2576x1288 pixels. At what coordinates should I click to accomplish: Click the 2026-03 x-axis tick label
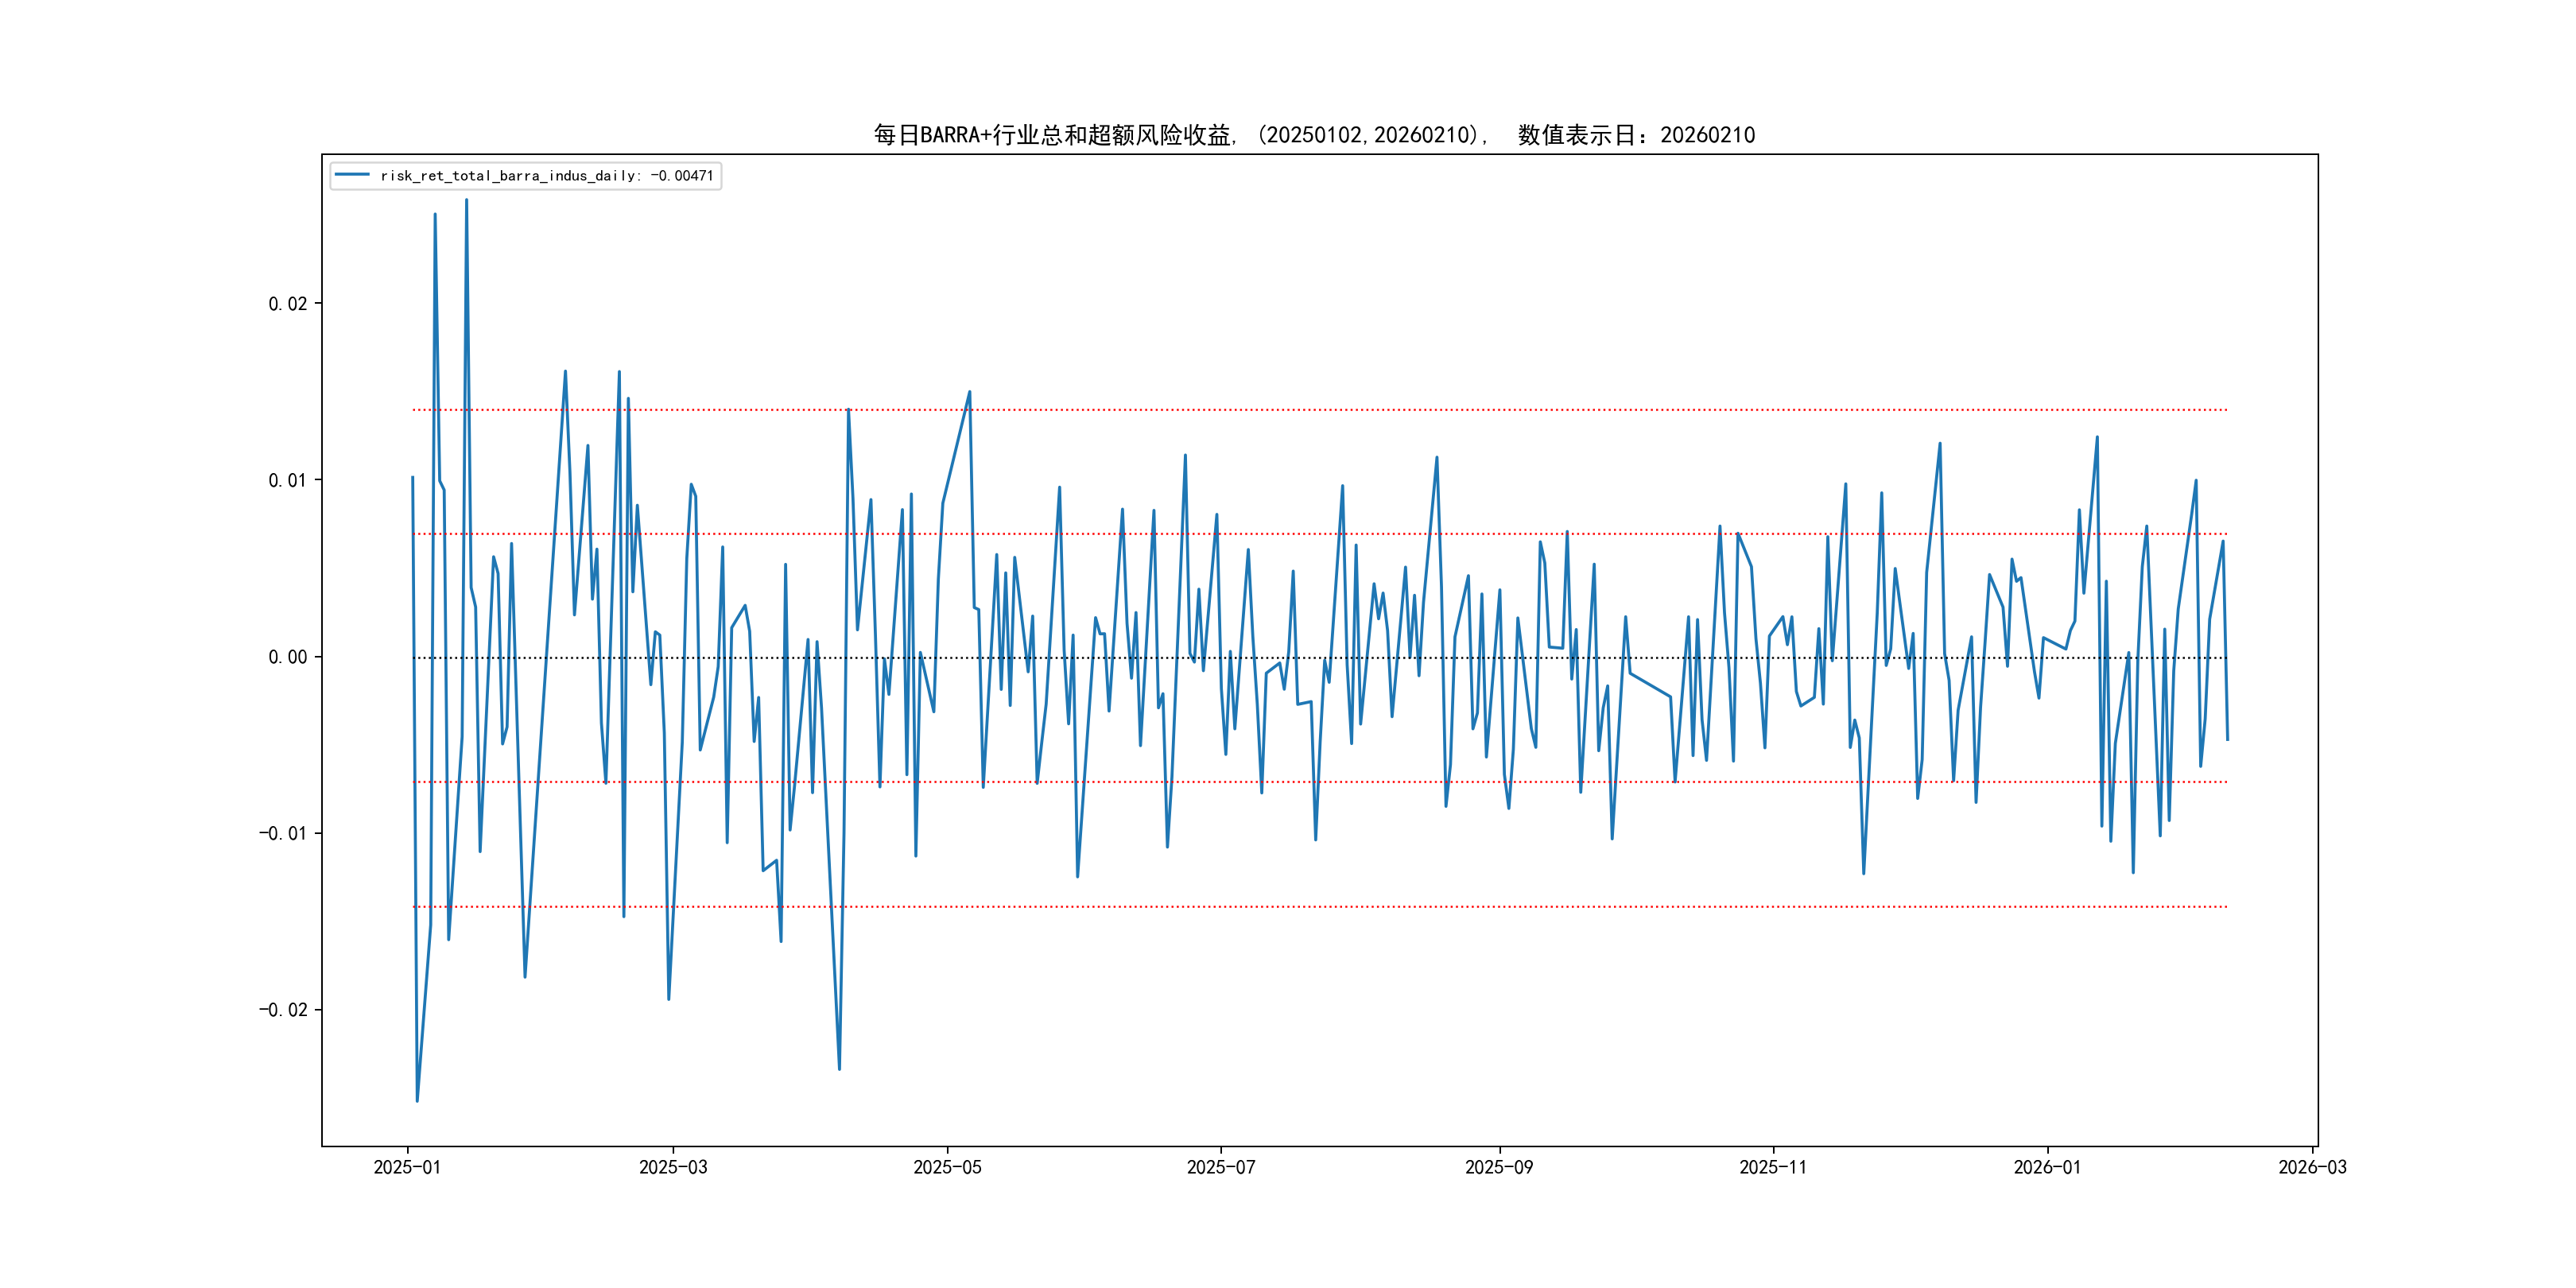[x=2311, y=1167]
